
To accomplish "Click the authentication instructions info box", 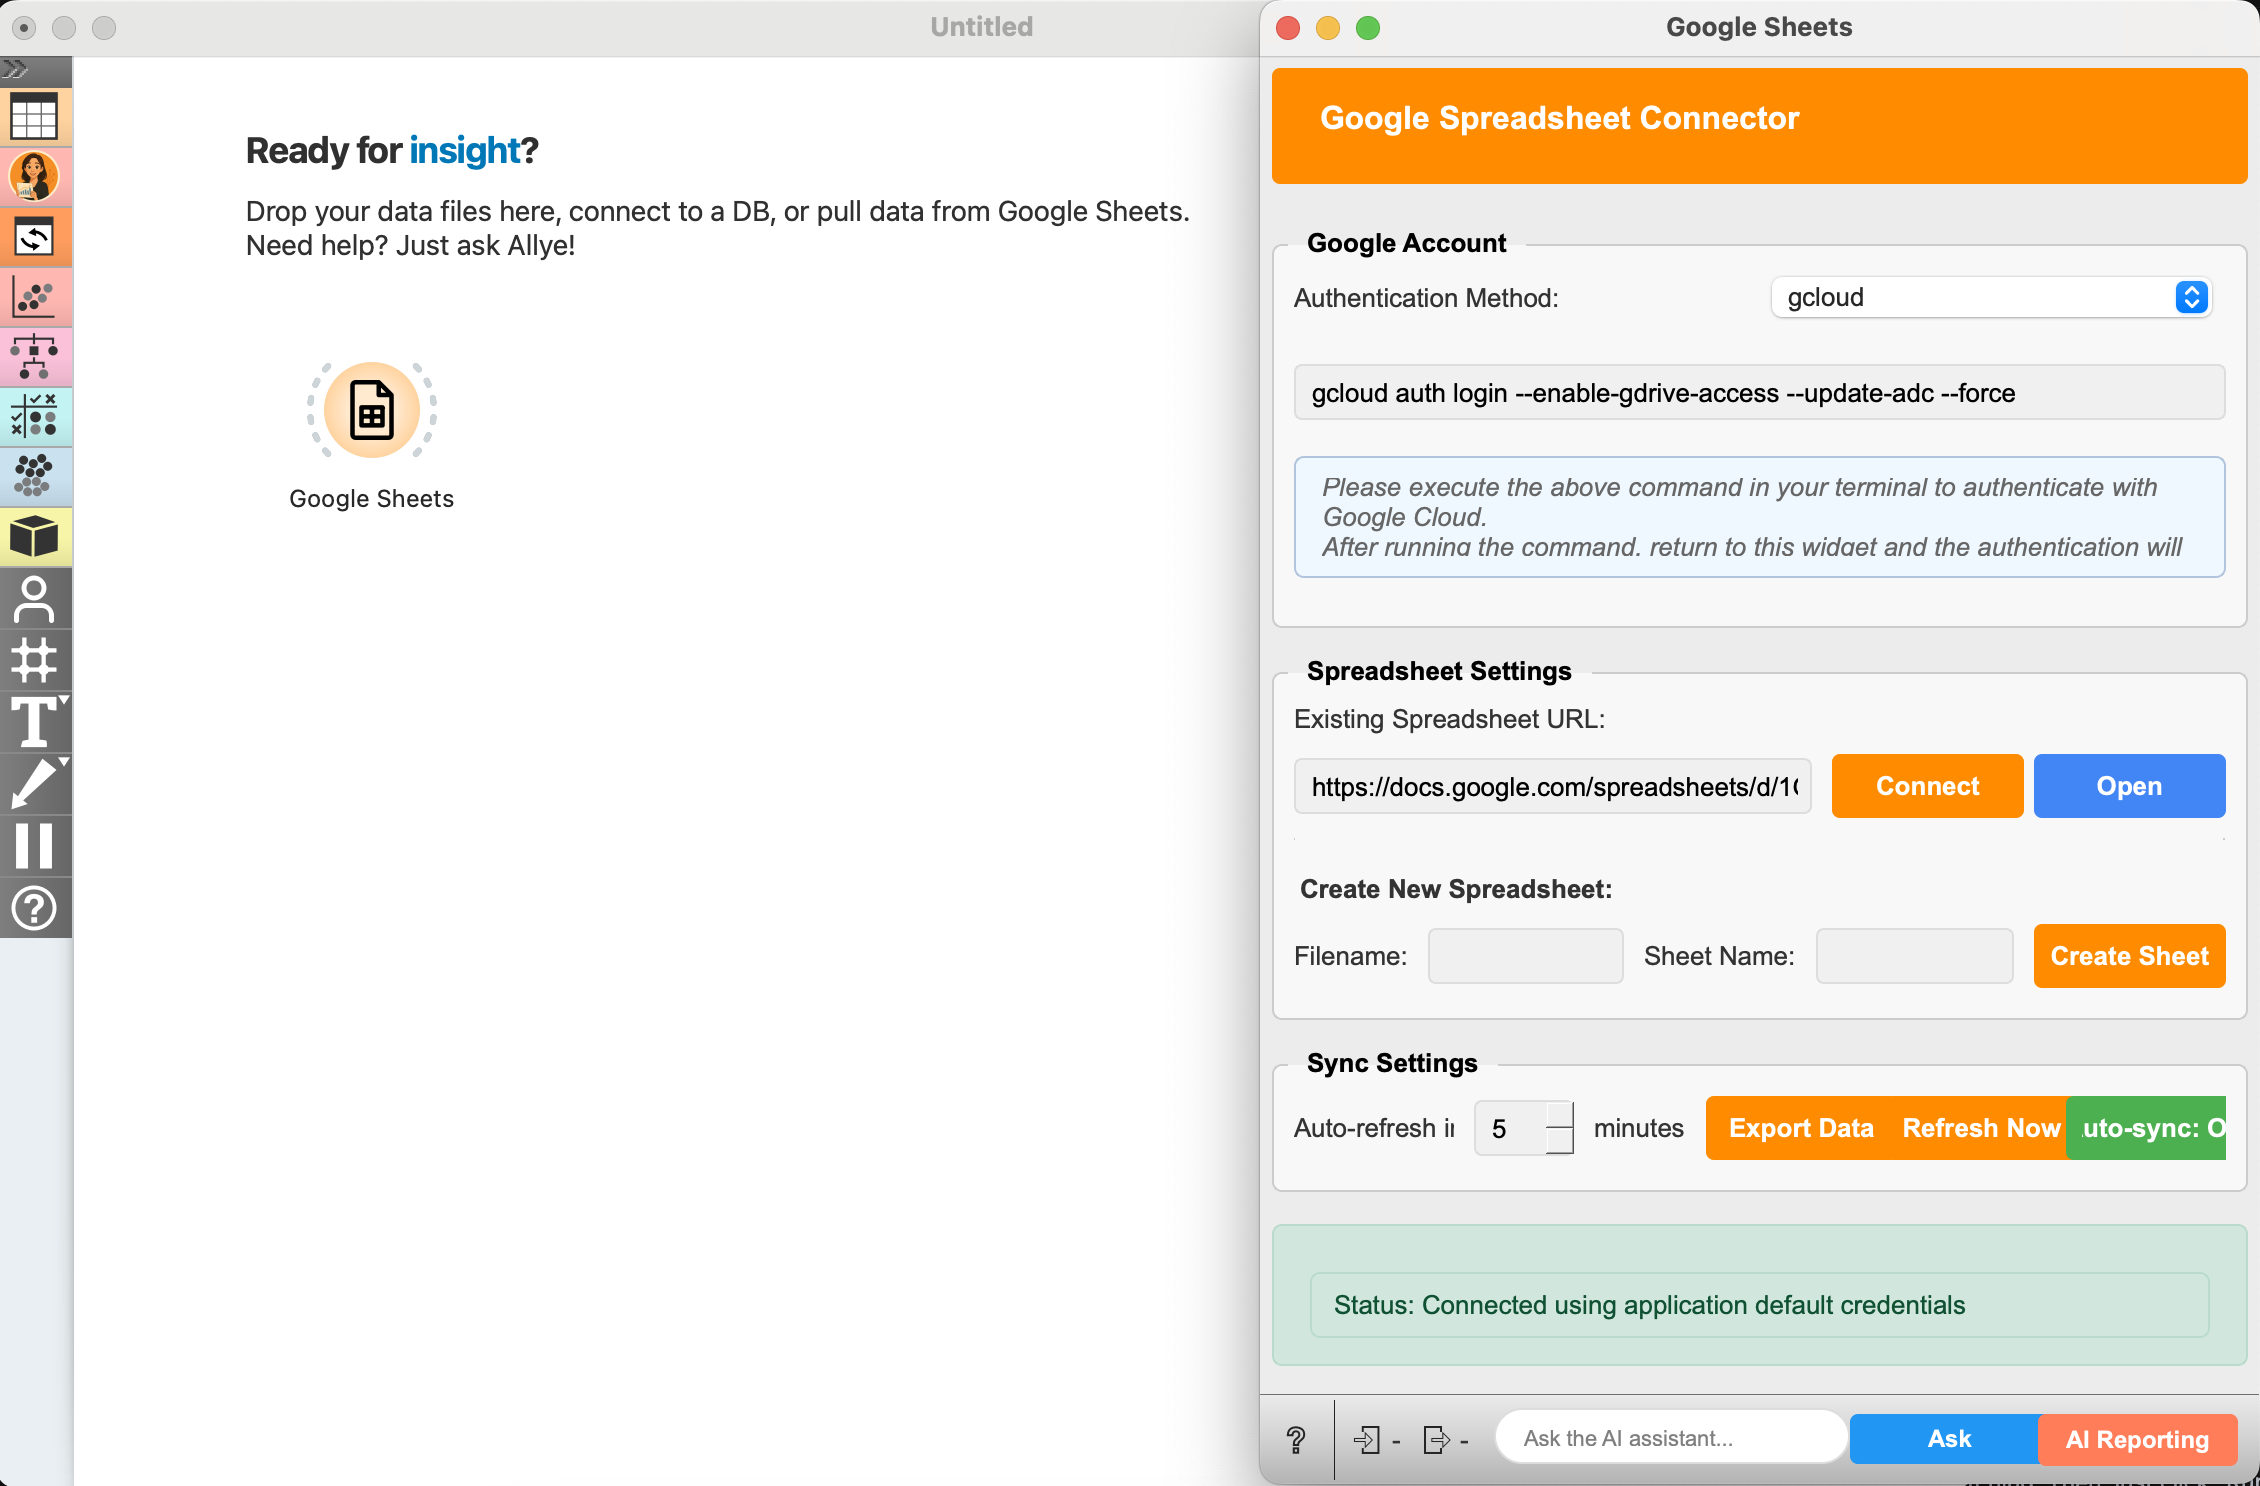I will click(x=1759, y=517).
